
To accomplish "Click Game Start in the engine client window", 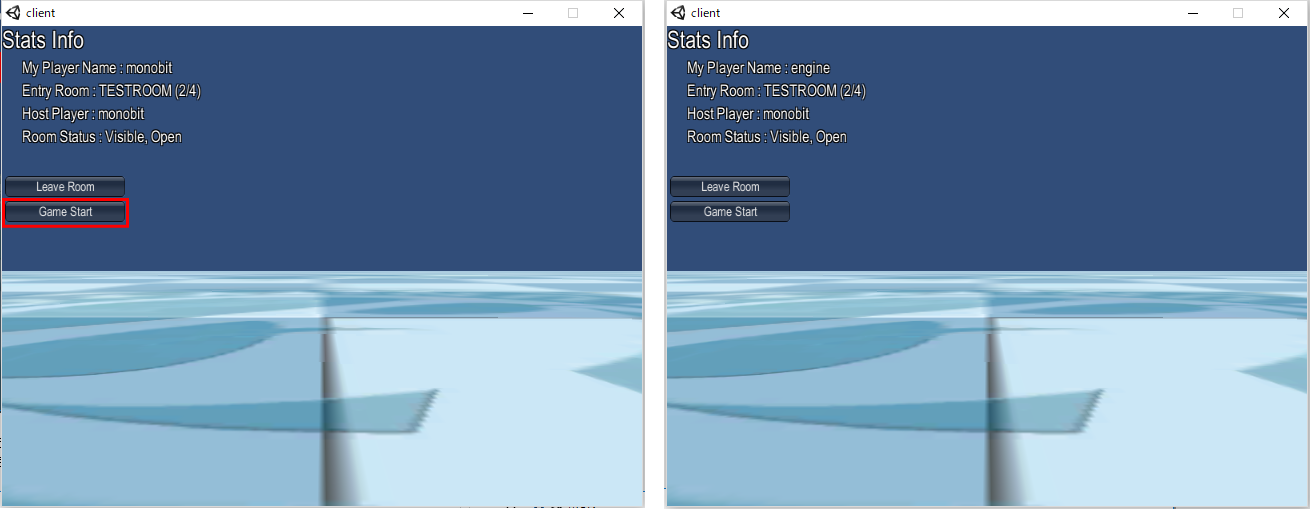I will pos(730,212).
